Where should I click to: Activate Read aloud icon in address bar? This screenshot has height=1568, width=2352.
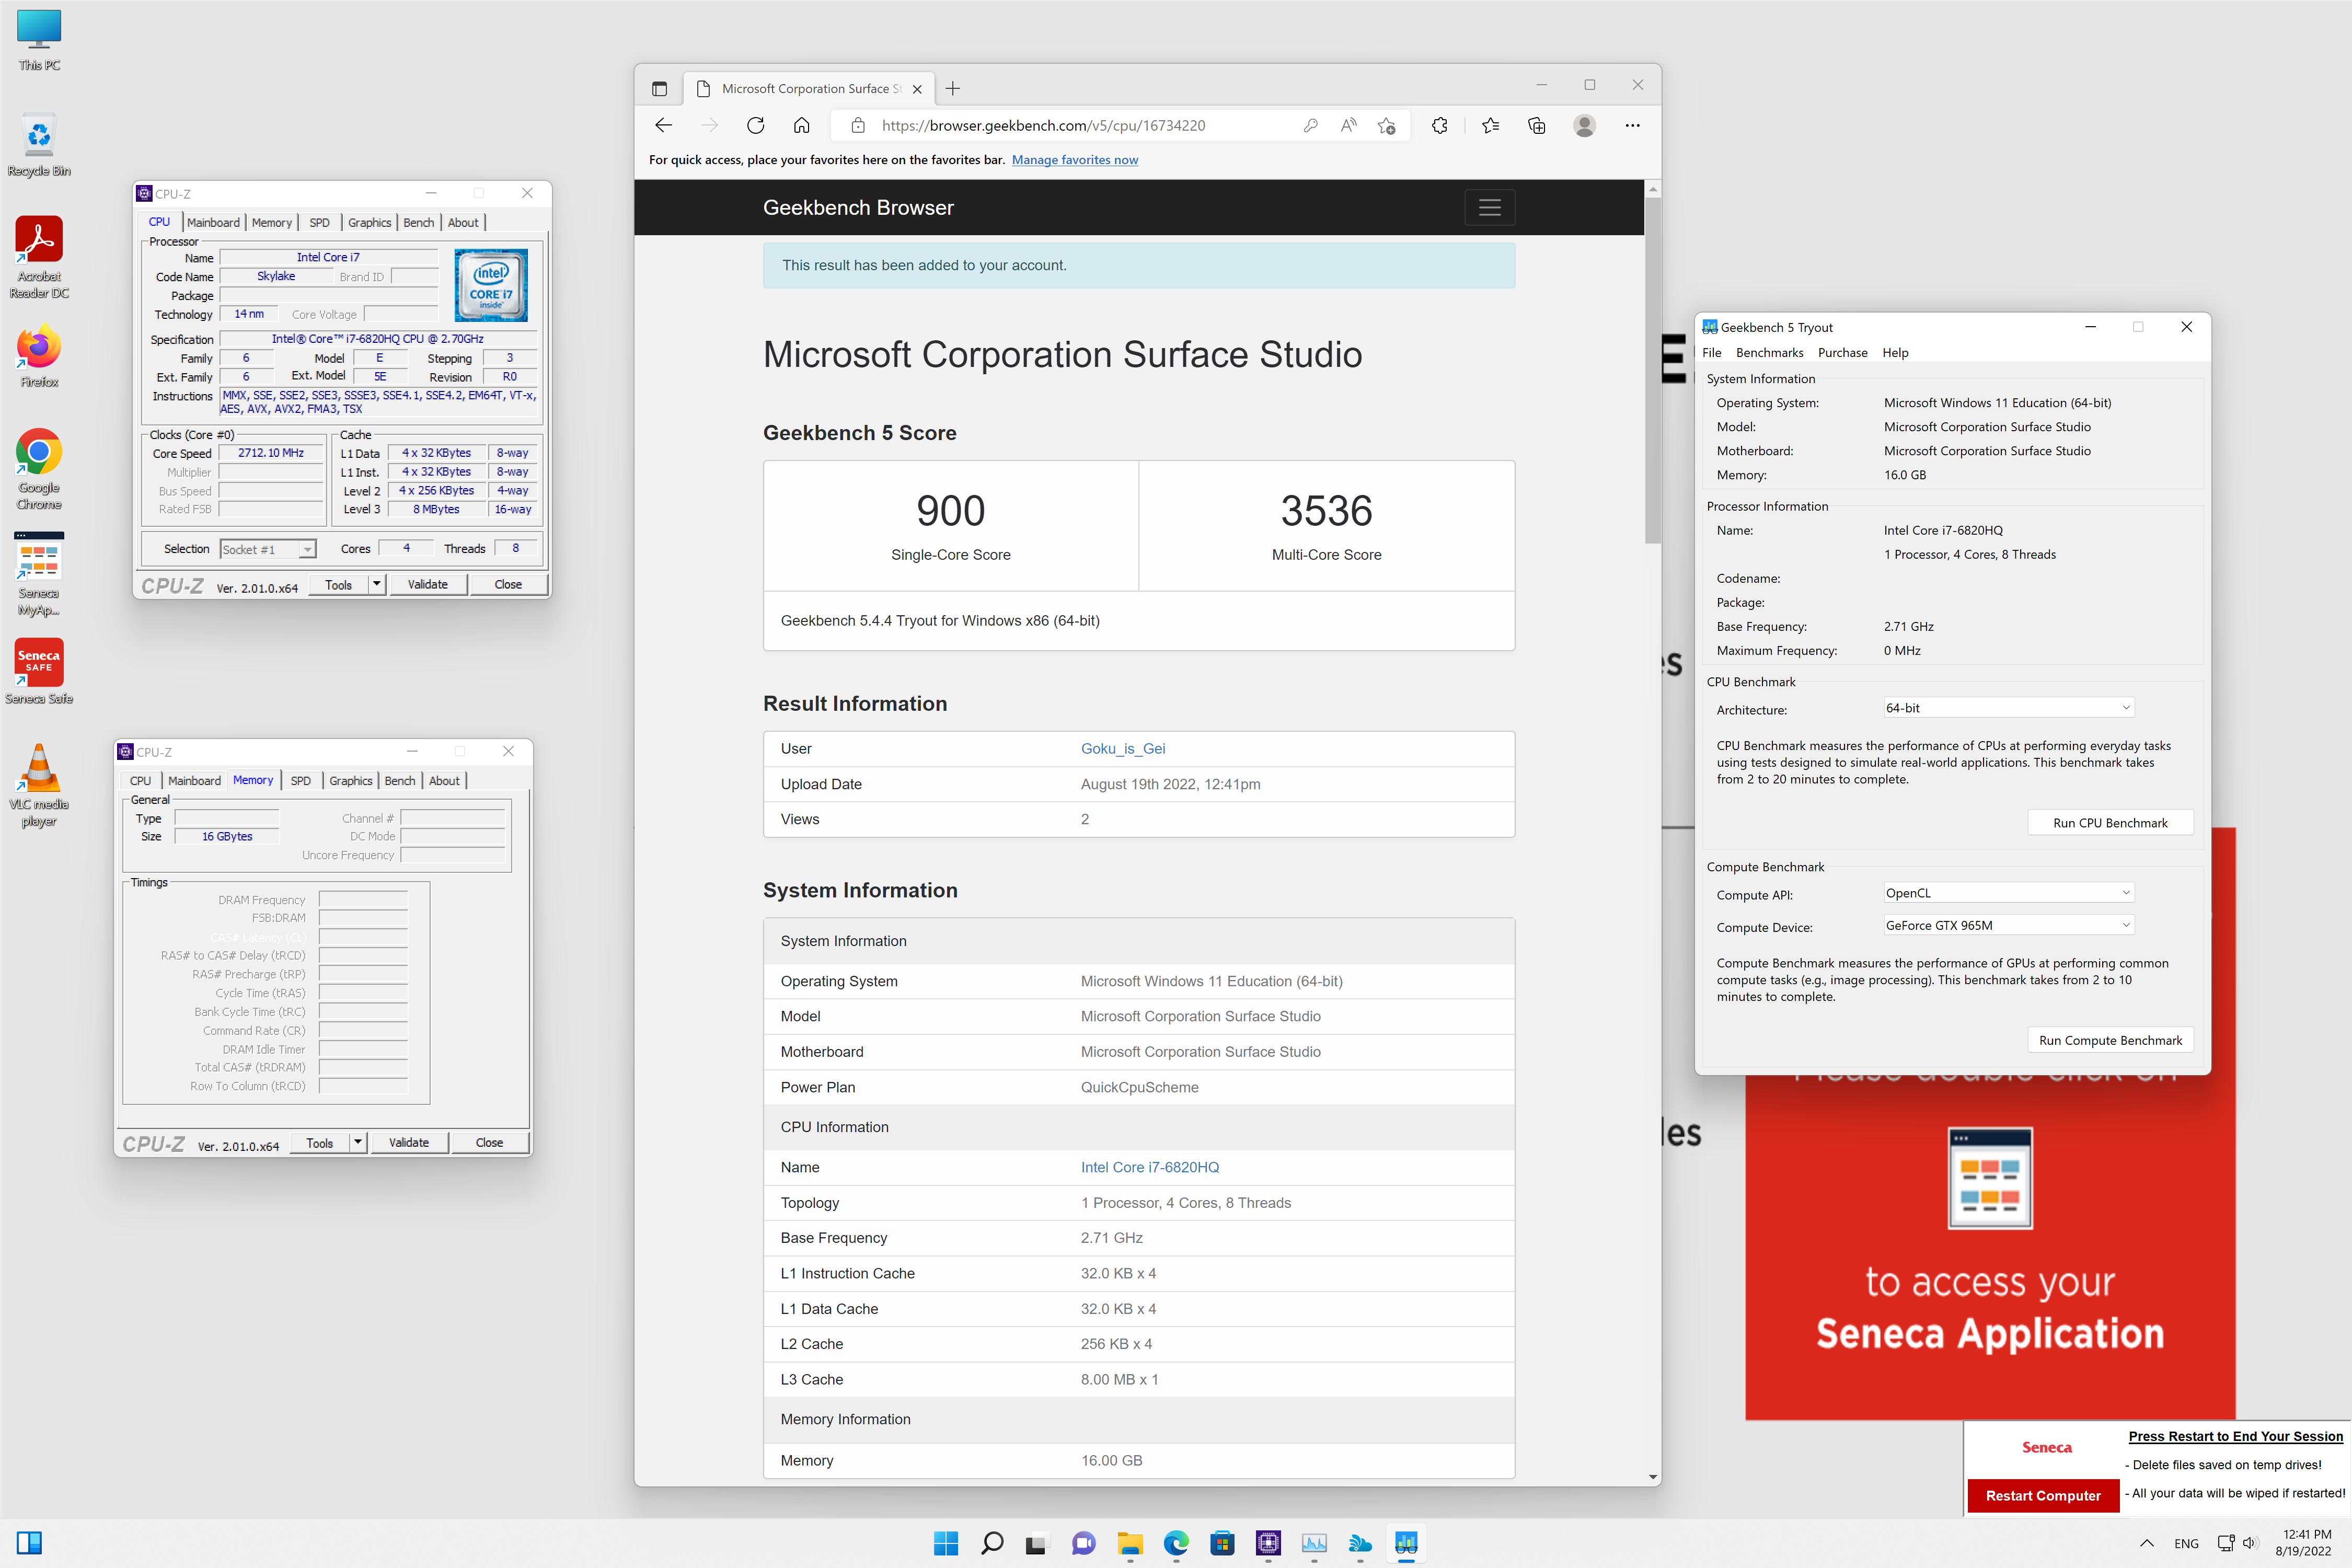(x=1348, y=125)
